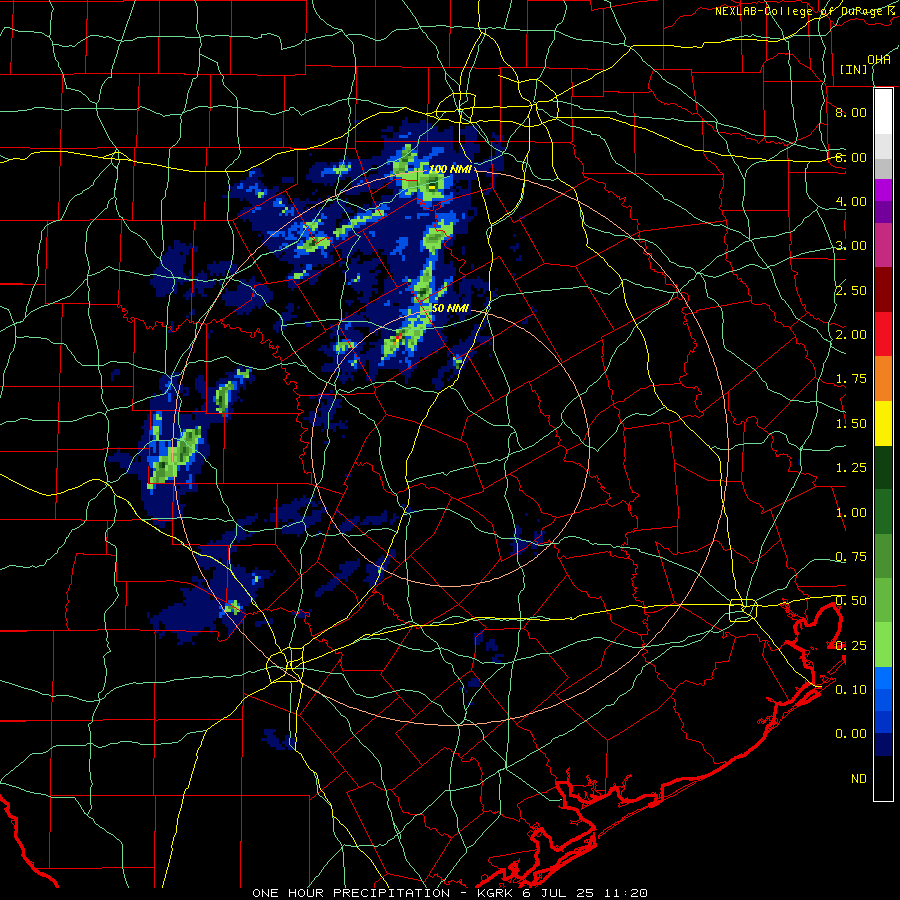900x900 pixels.
Task: Click the ONE HOUR PRECIPITATION title text
Action: (351, 893)
